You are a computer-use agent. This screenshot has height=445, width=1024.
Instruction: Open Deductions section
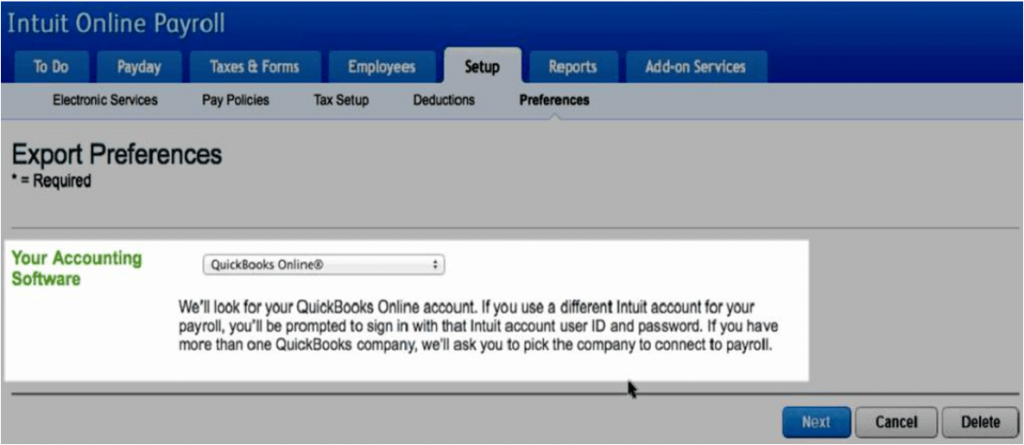444,101
